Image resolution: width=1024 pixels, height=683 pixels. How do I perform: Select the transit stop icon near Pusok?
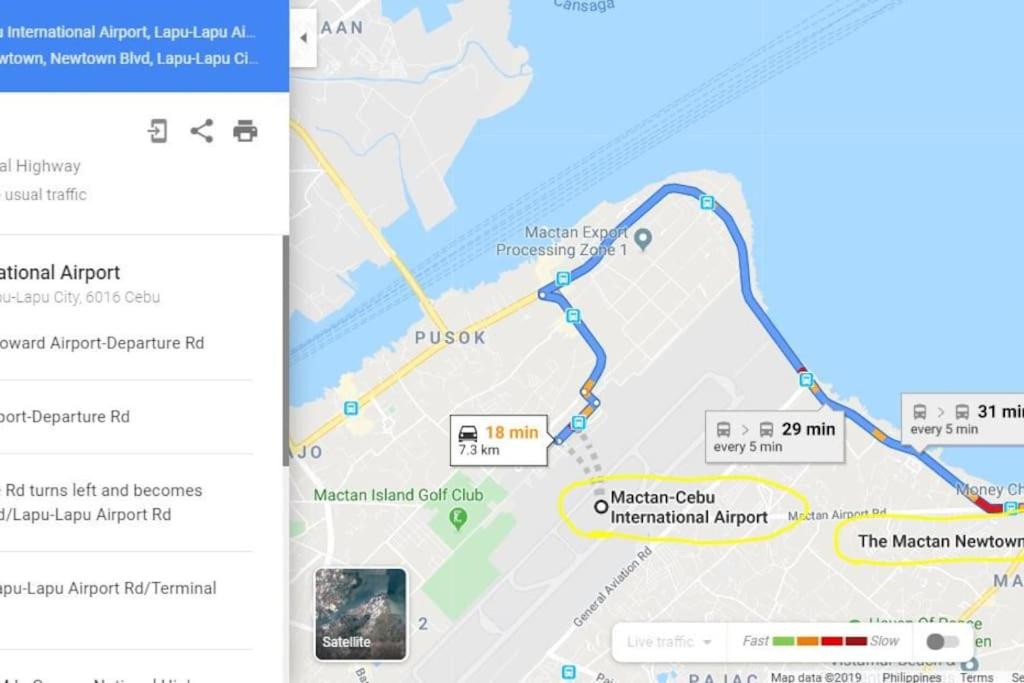point(351,409)
